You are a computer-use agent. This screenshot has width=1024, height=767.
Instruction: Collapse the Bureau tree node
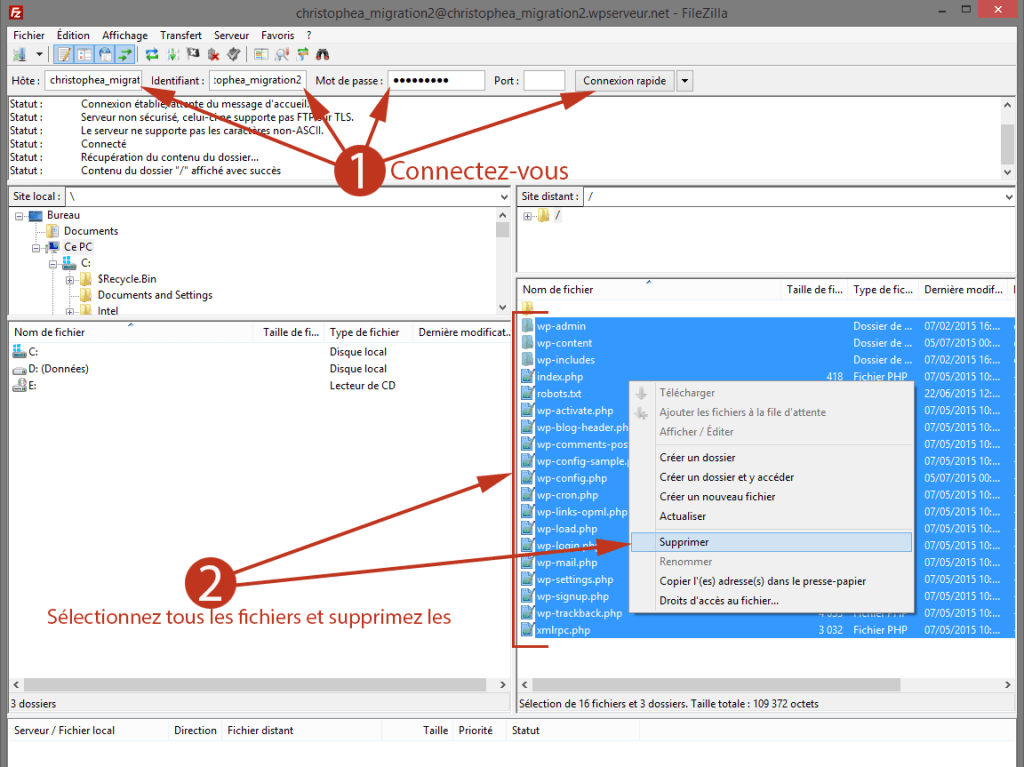coord(19,216)
